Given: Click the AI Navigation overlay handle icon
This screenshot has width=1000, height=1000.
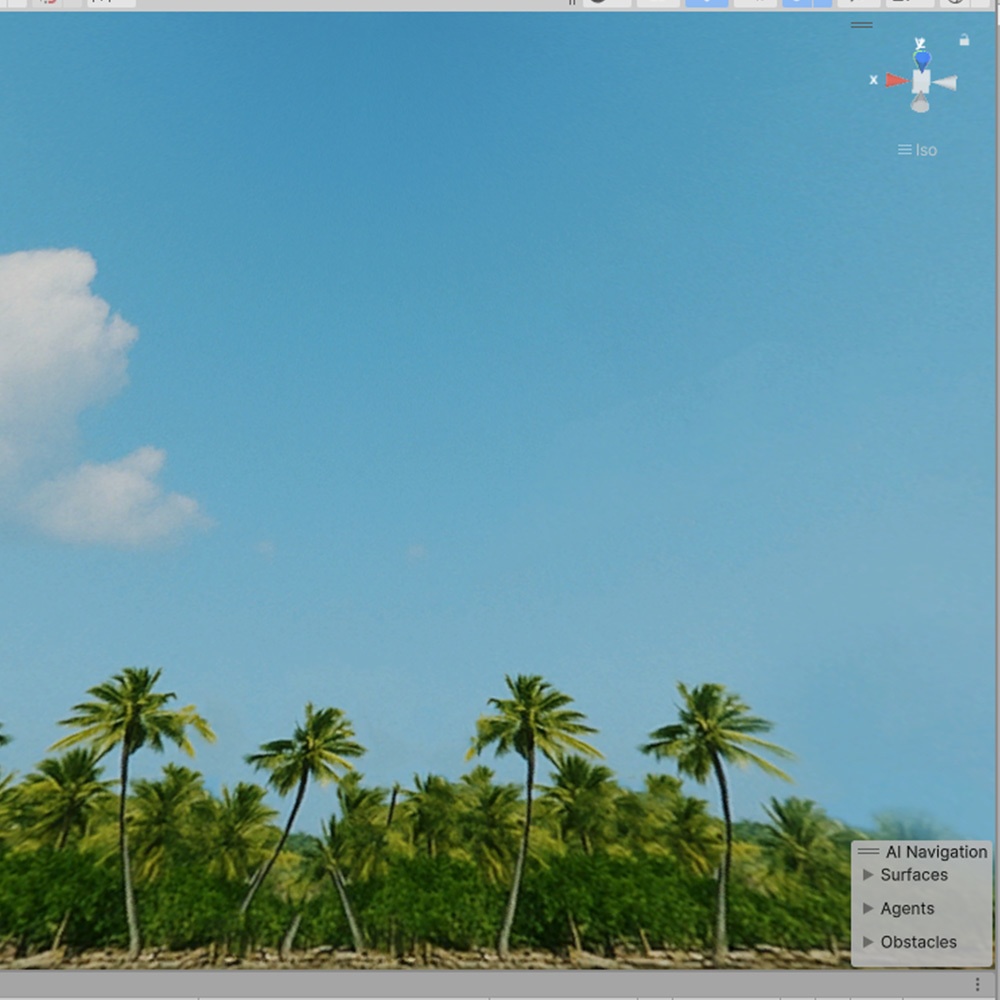Looking at the screenshot, I should click(869, 851).
